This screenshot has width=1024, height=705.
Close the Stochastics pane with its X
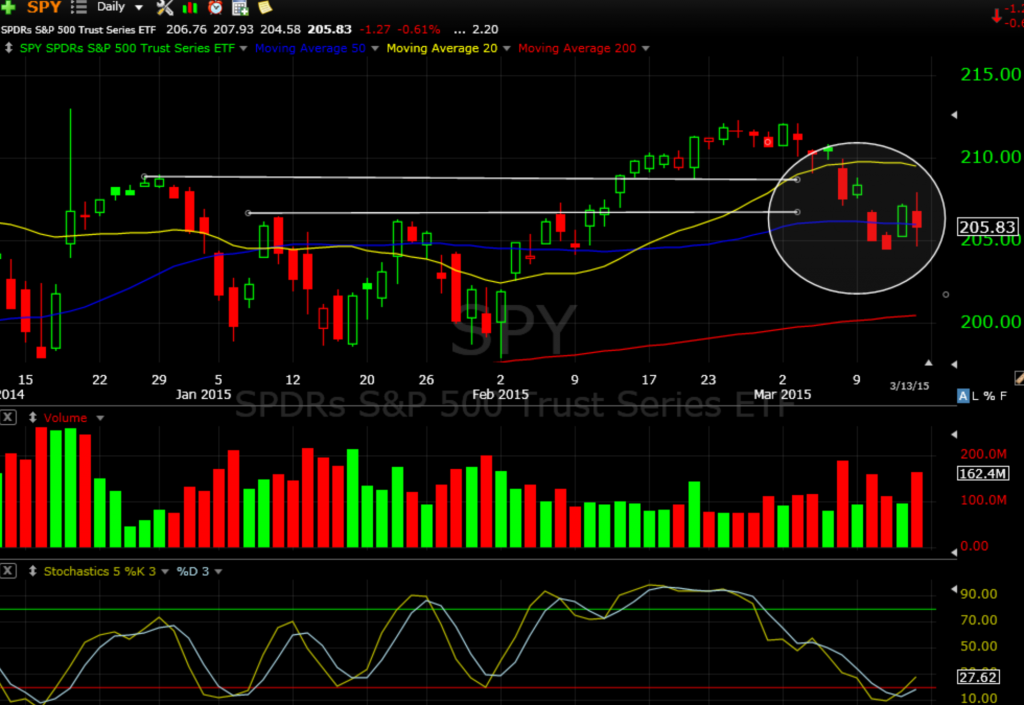click(x=8, y=571)
